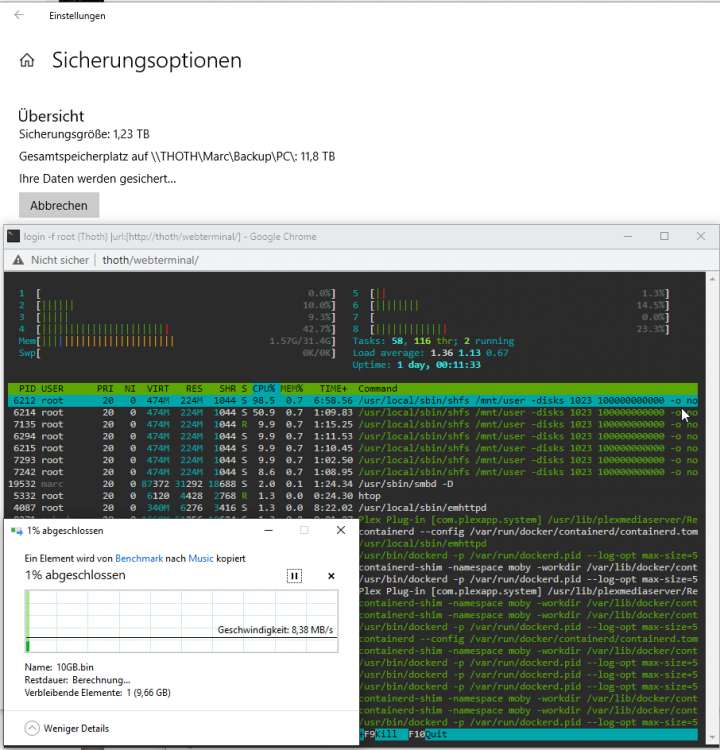720x750 pixels.
Task: Click the Load average text in htop
Action: pyautogui.click(x=430, y=353)
